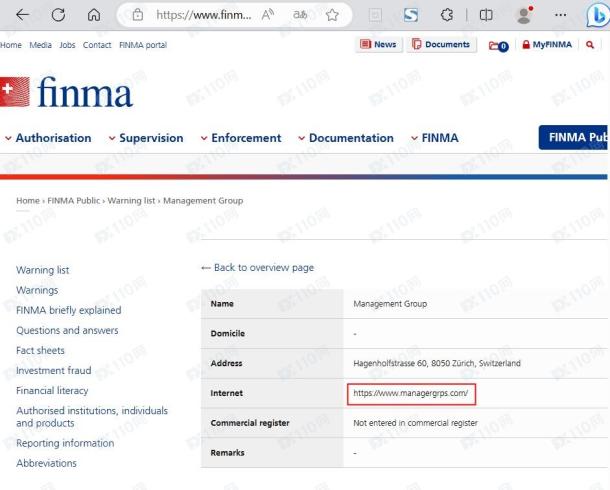This screenshot has width=610, height=490.
Task: Go back with the browser back arrow
Action: tap(22, 15)
